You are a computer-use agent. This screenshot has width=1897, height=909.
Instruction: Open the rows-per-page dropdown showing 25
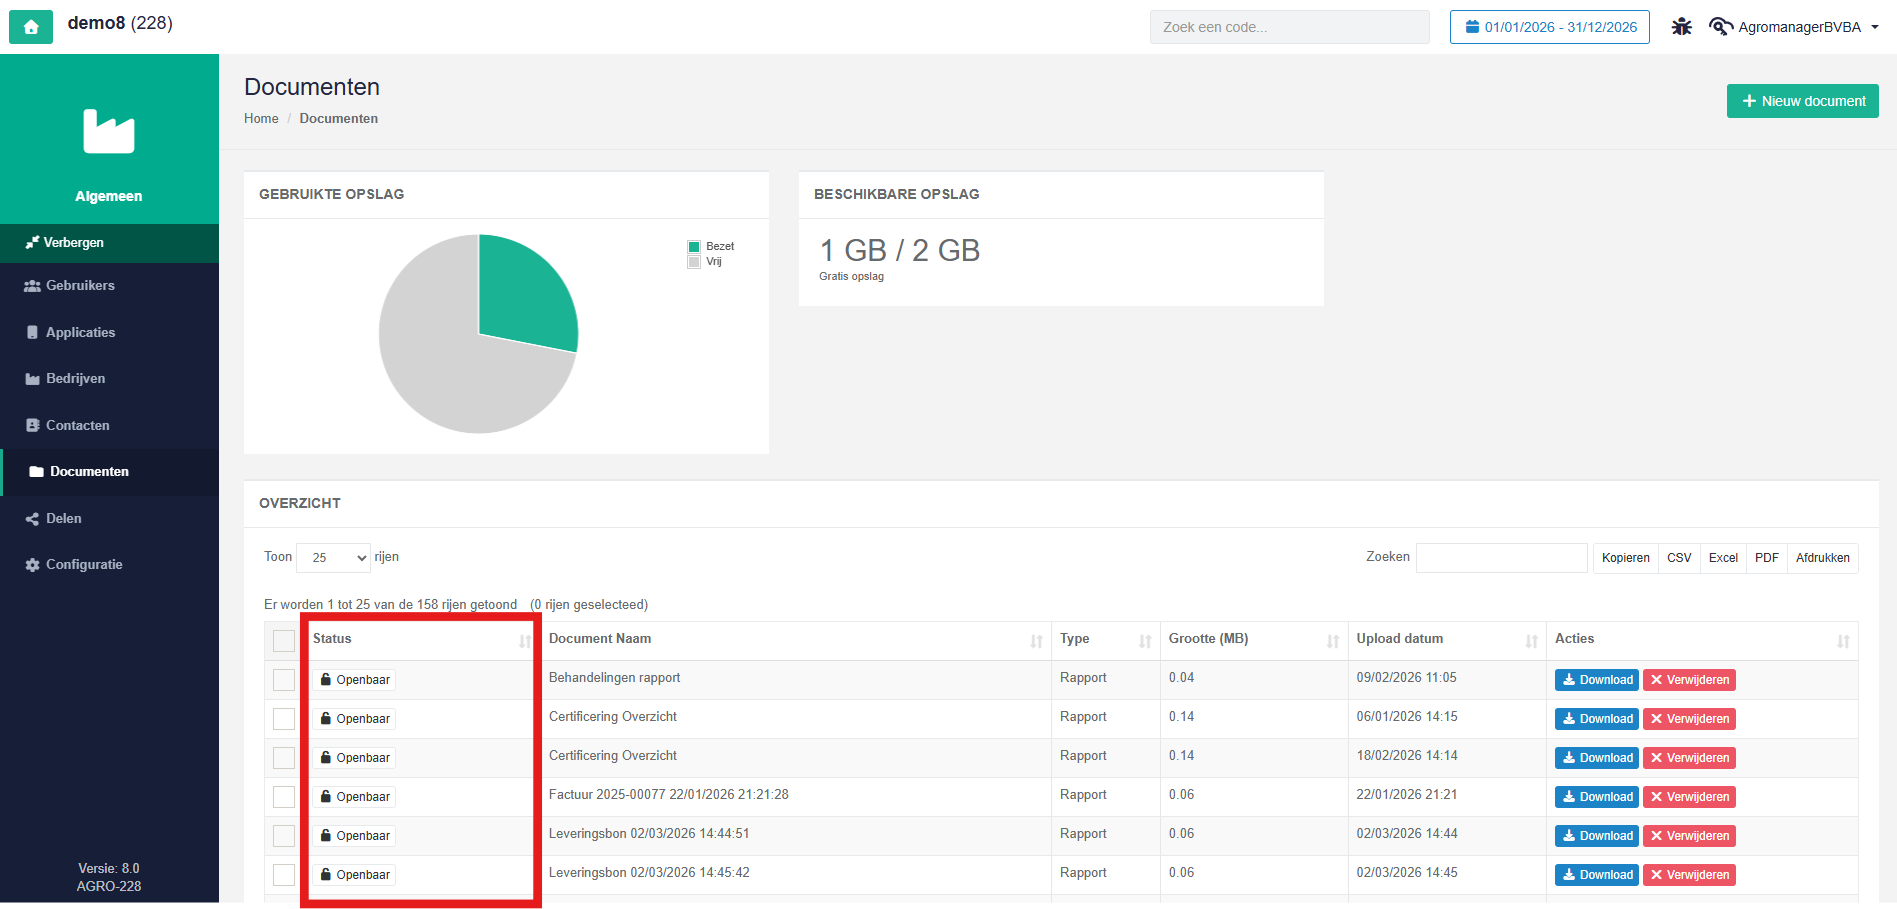(x=334, y=558)
